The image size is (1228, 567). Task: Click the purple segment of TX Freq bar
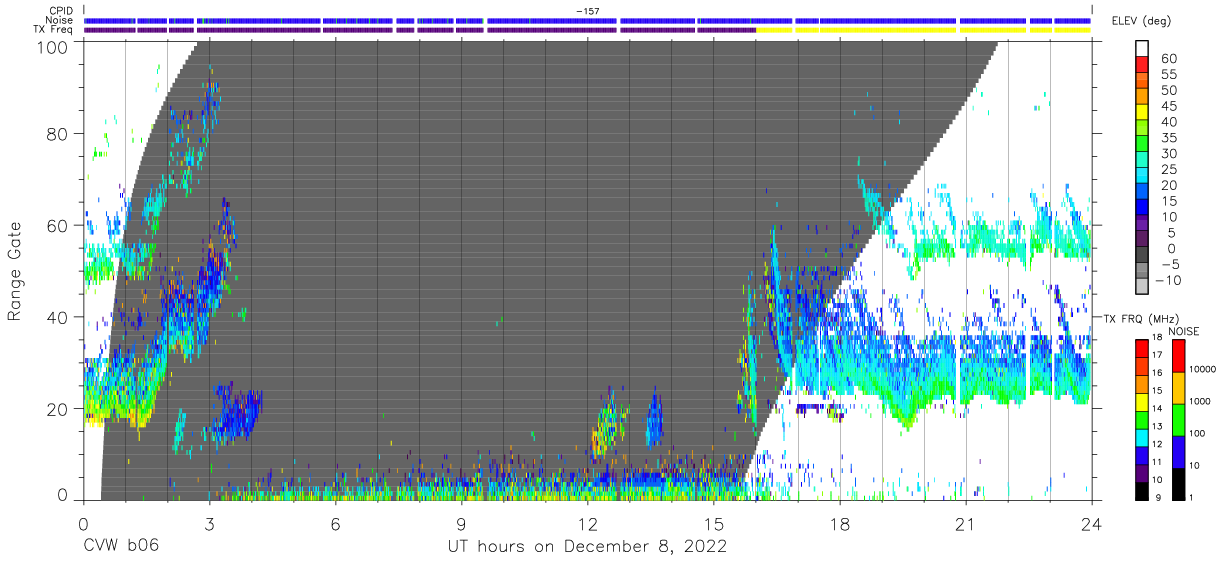click(420, 30)
